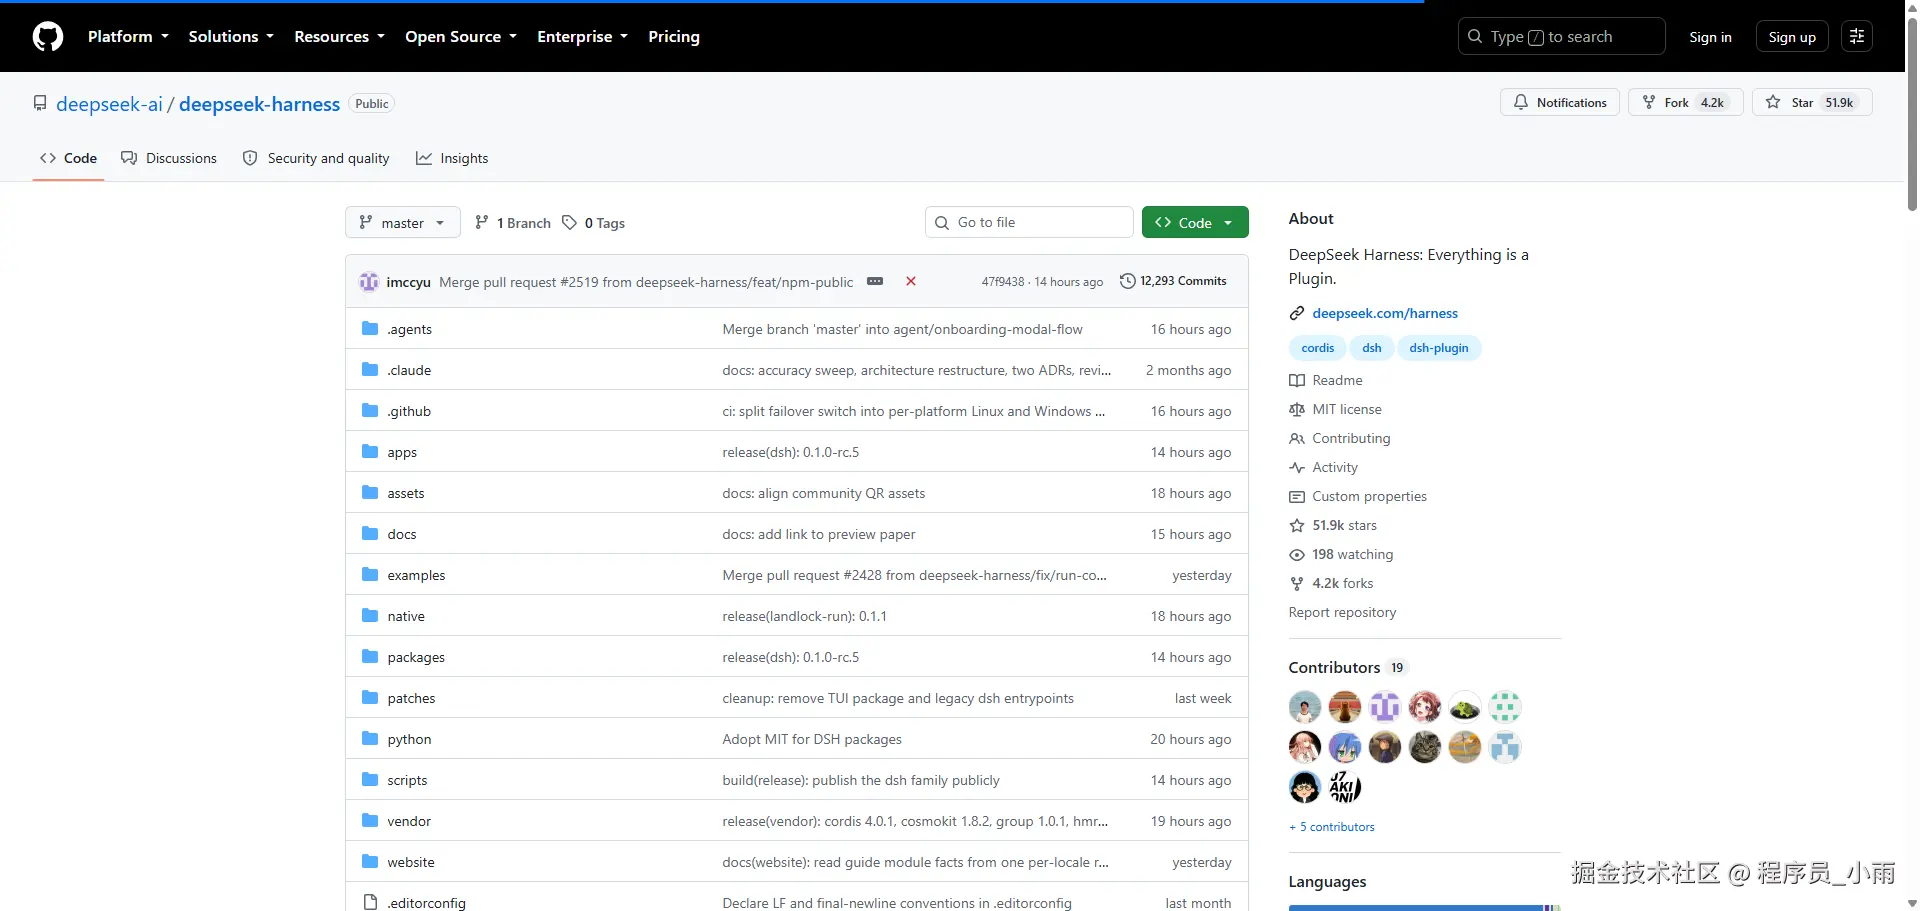1920x911 pixels.
Task: Open imccyu avatar on latest commit
Action: pos(369,282)
